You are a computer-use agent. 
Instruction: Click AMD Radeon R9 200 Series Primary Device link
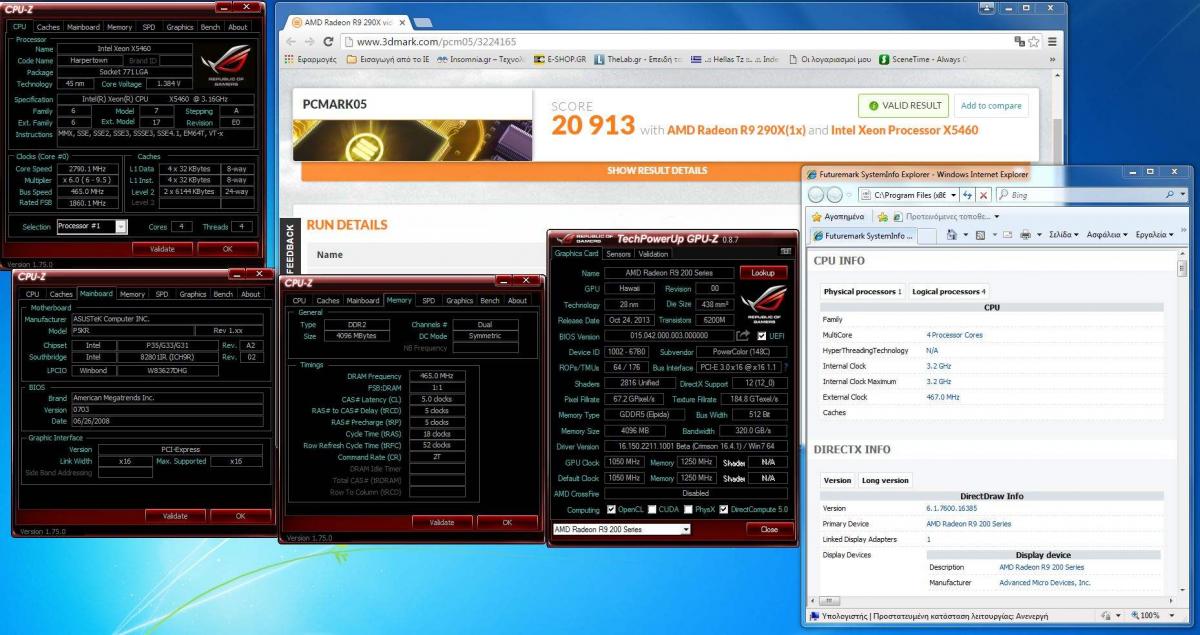[x=969, y=524]
